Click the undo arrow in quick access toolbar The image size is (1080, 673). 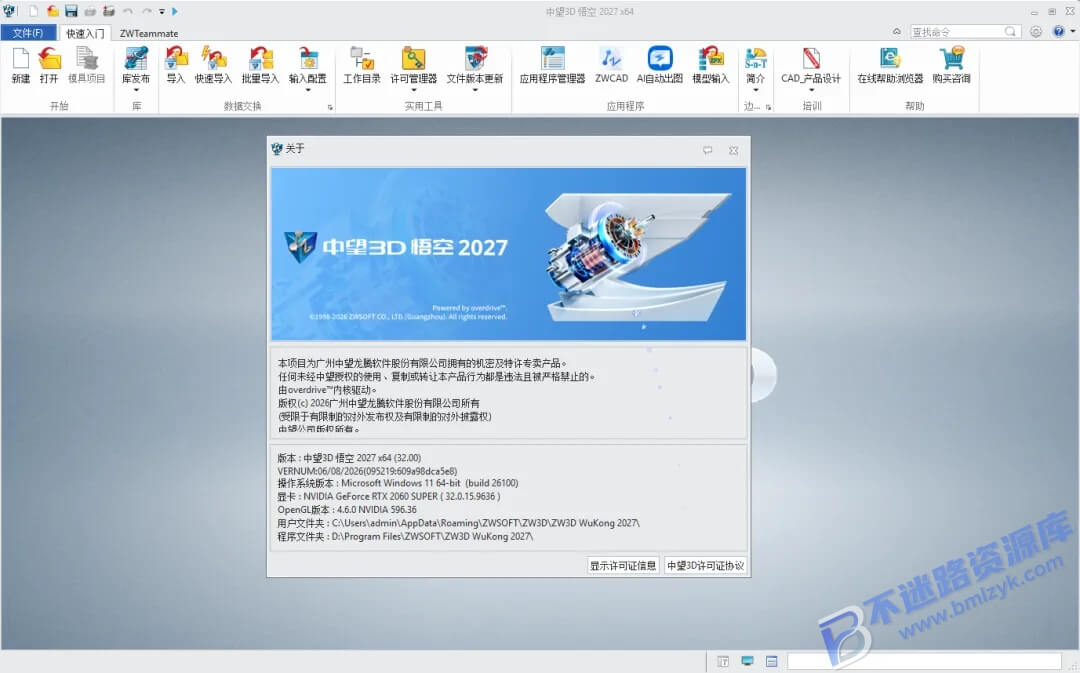(127, 11)
